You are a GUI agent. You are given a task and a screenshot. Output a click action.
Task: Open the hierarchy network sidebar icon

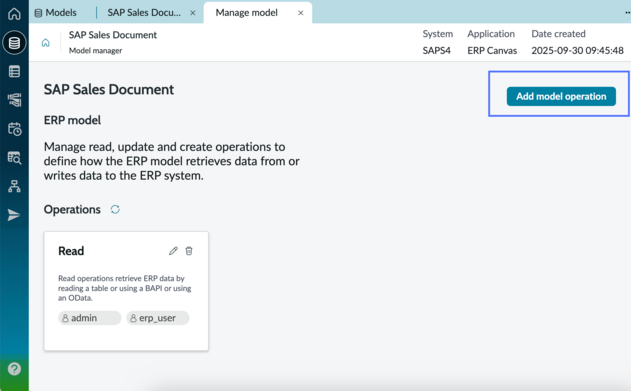(x=14, y=186)
